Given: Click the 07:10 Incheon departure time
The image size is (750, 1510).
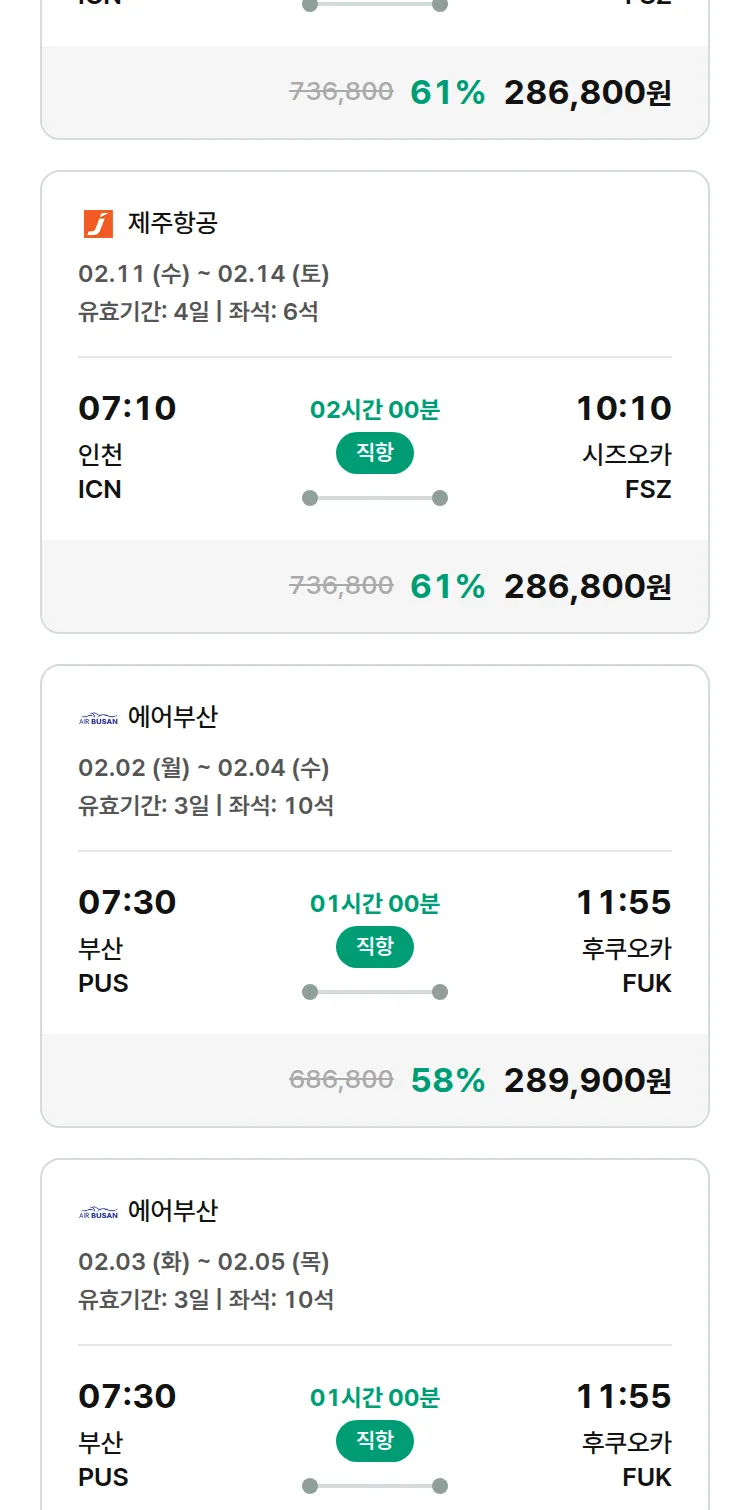Looking at the screenshot, I should point(127,408).
